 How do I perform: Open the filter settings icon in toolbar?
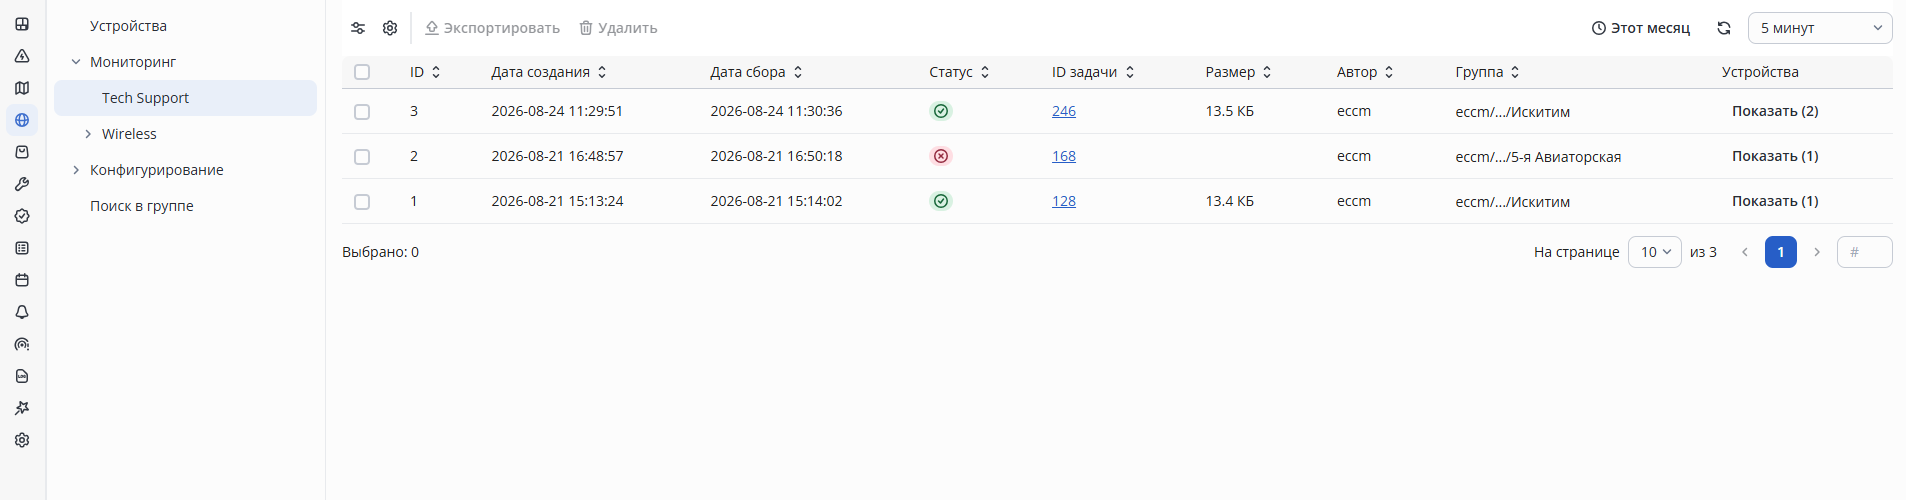pos(358,28)
